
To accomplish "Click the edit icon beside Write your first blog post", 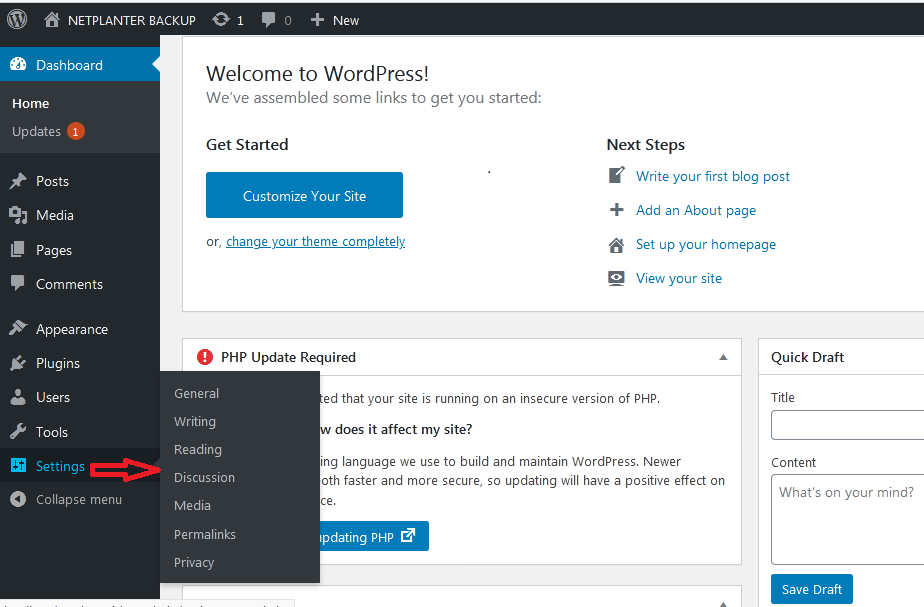I will pyautogui.click(x=616, y=175).
